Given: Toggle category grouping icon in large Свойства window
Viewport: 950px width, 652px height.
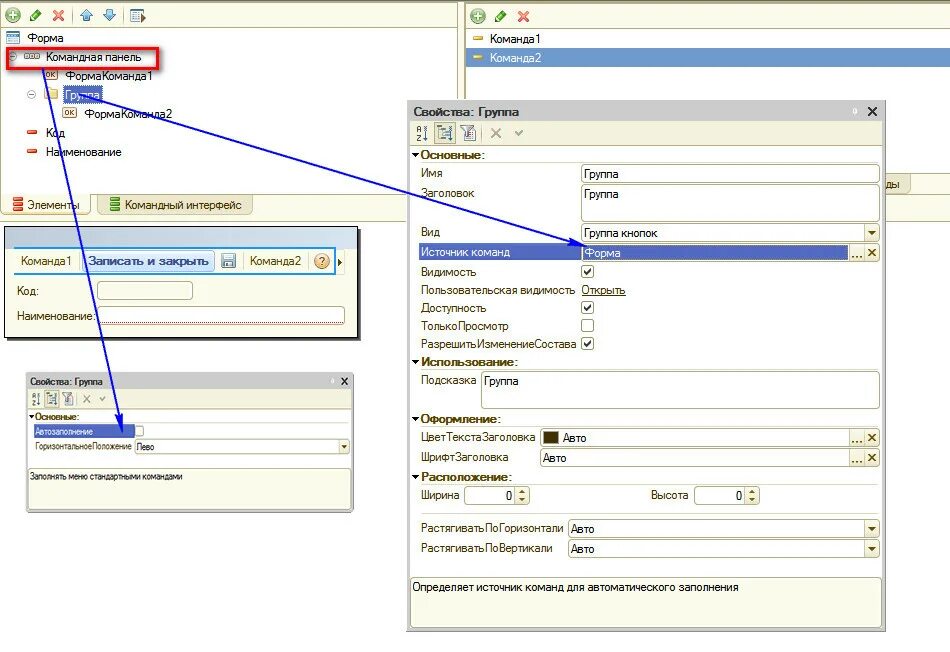Looking at the screenshot, I should 445,133.
